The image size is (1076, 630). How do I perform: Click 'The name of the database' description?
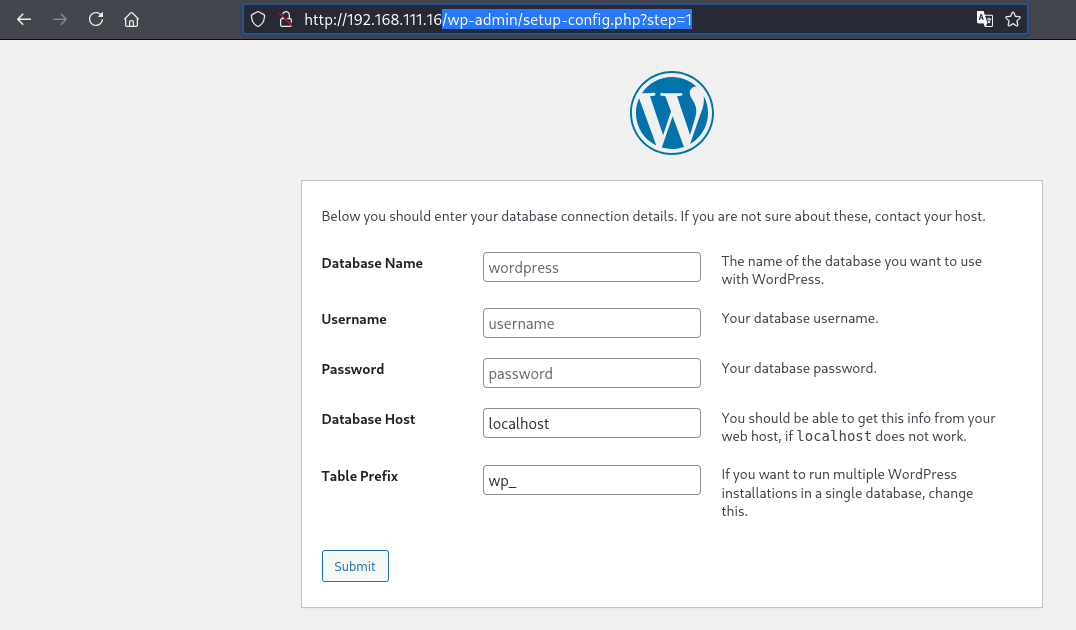click(852, 270)
